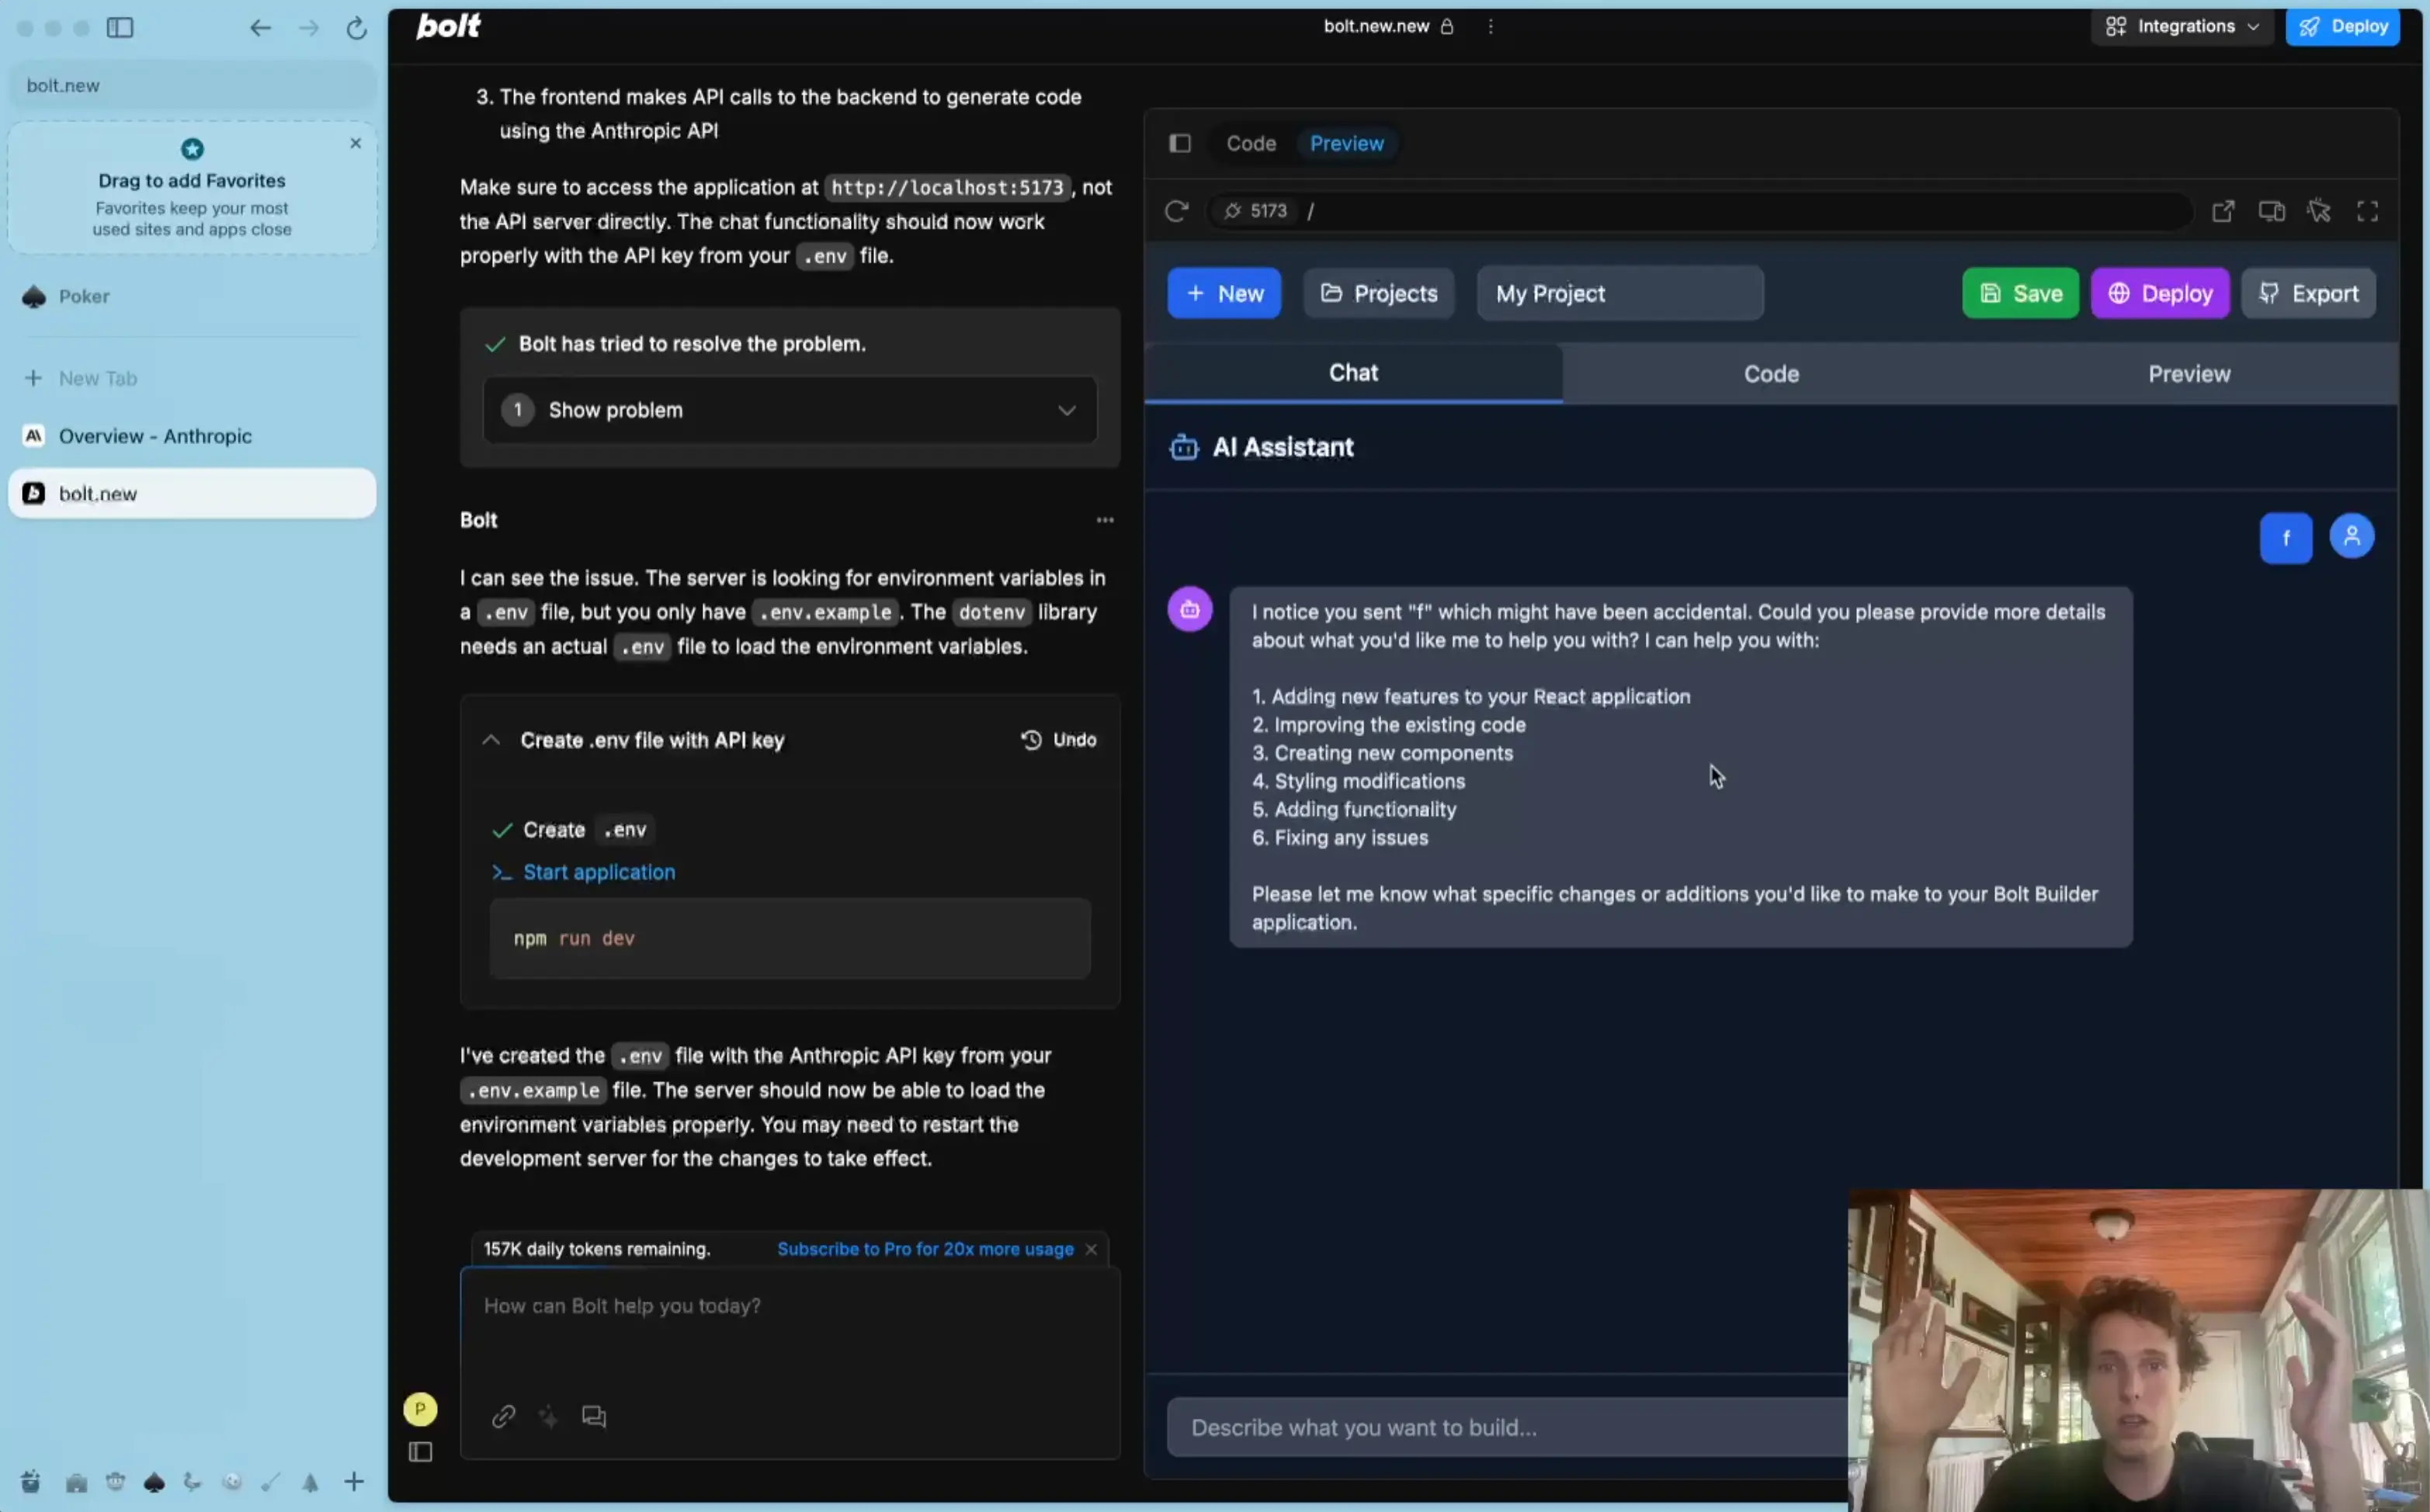Viewport: 2430px width, 1512px height.
Task: Open the inner Code tab
Action: [1771, 374]
